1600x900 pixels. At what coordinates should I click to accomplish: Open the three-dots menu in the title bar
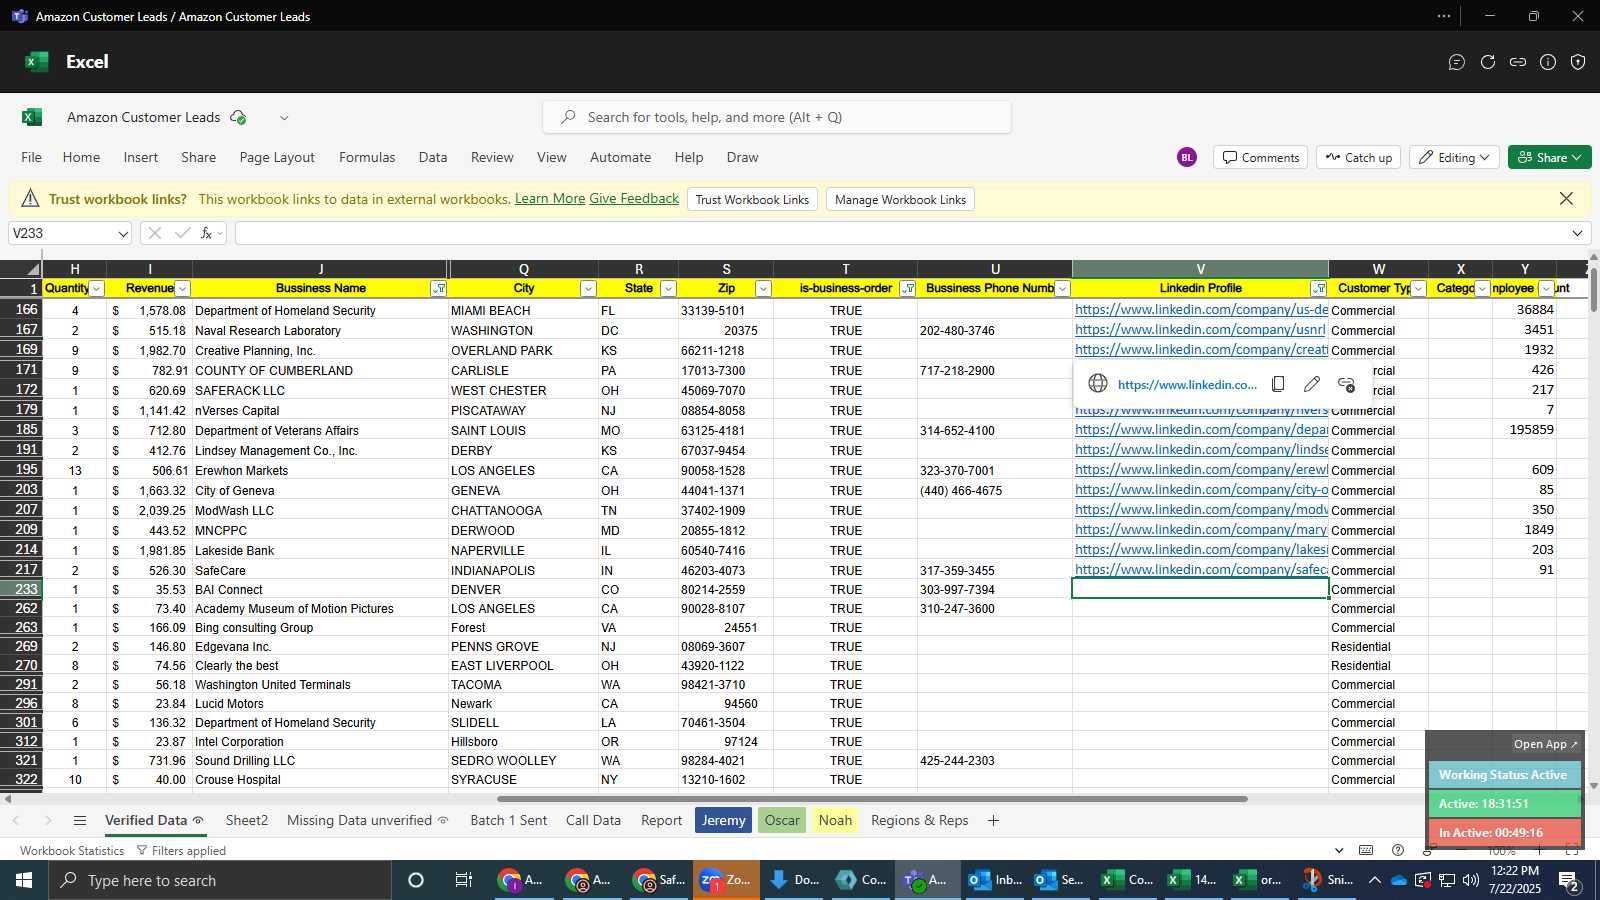click(1443, 16)
